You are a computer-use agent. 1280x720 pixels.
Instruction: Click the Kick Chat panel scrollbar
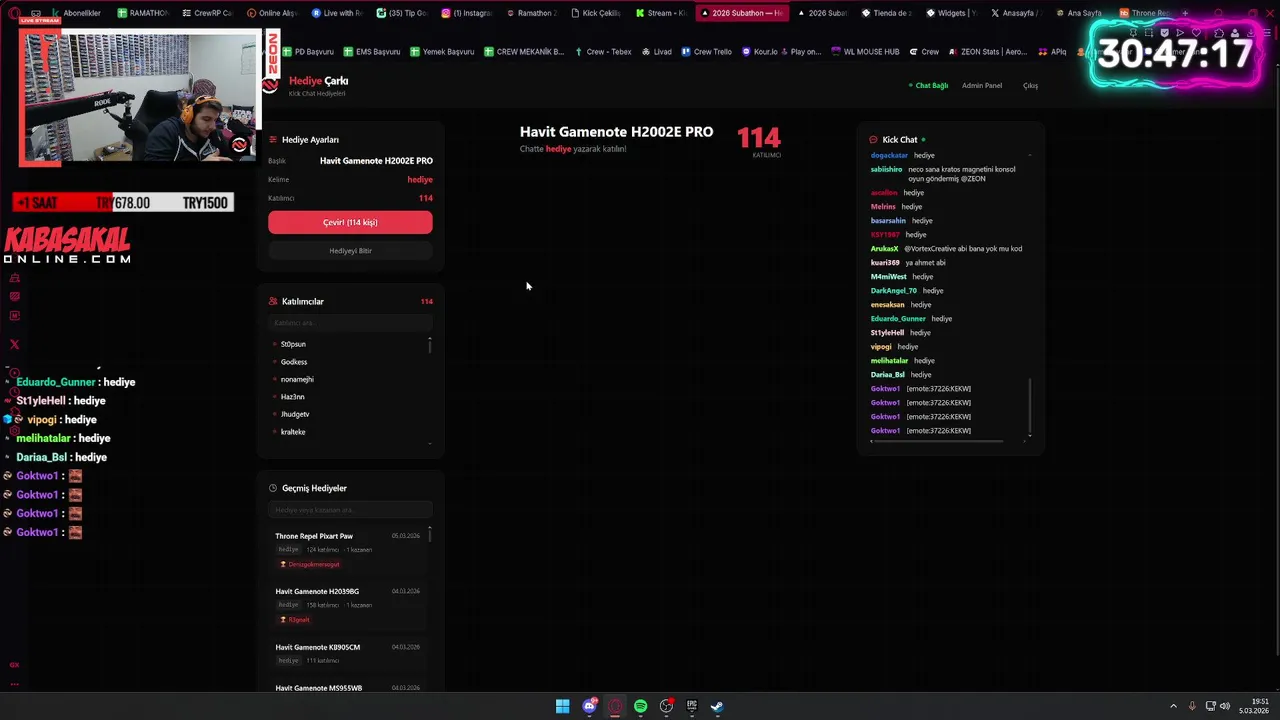pyautogui.click(x=1030, y=407)
